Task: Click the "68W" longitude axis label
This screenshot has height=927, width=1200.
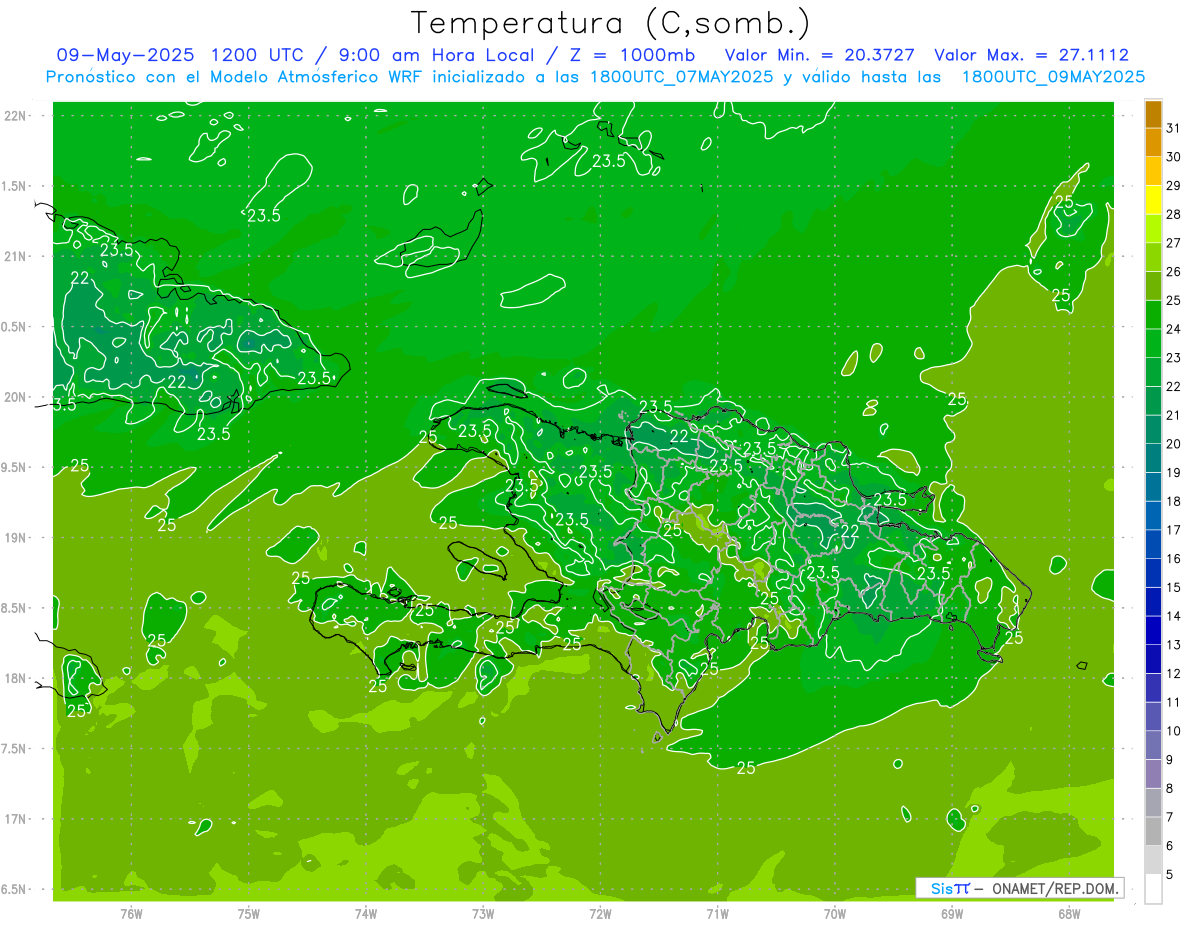Action: 1068,914
